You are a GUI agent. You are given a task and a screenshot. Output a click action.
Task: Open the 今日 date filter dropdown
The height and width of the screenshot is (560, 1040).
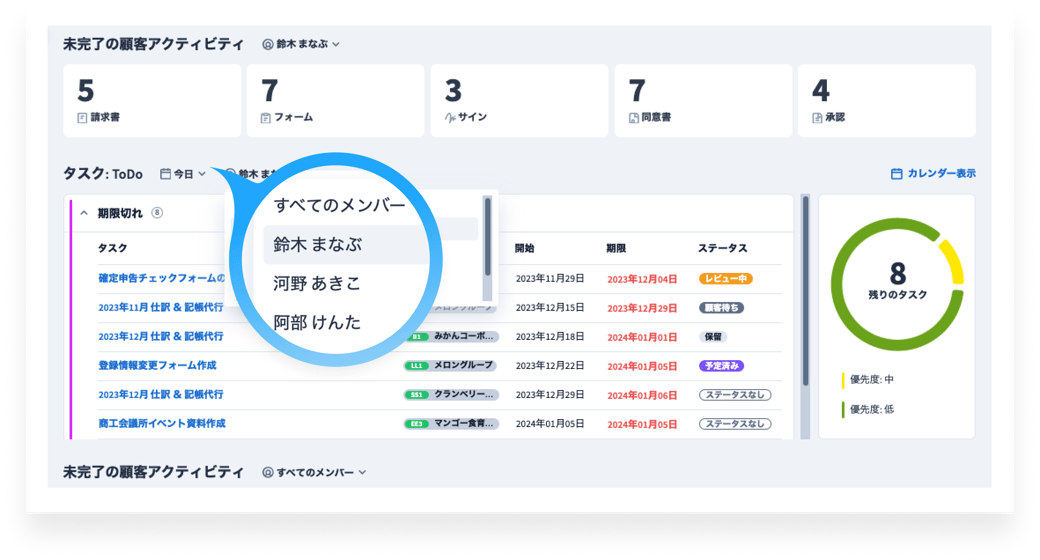pyautogui.click(x=183, y=174)
